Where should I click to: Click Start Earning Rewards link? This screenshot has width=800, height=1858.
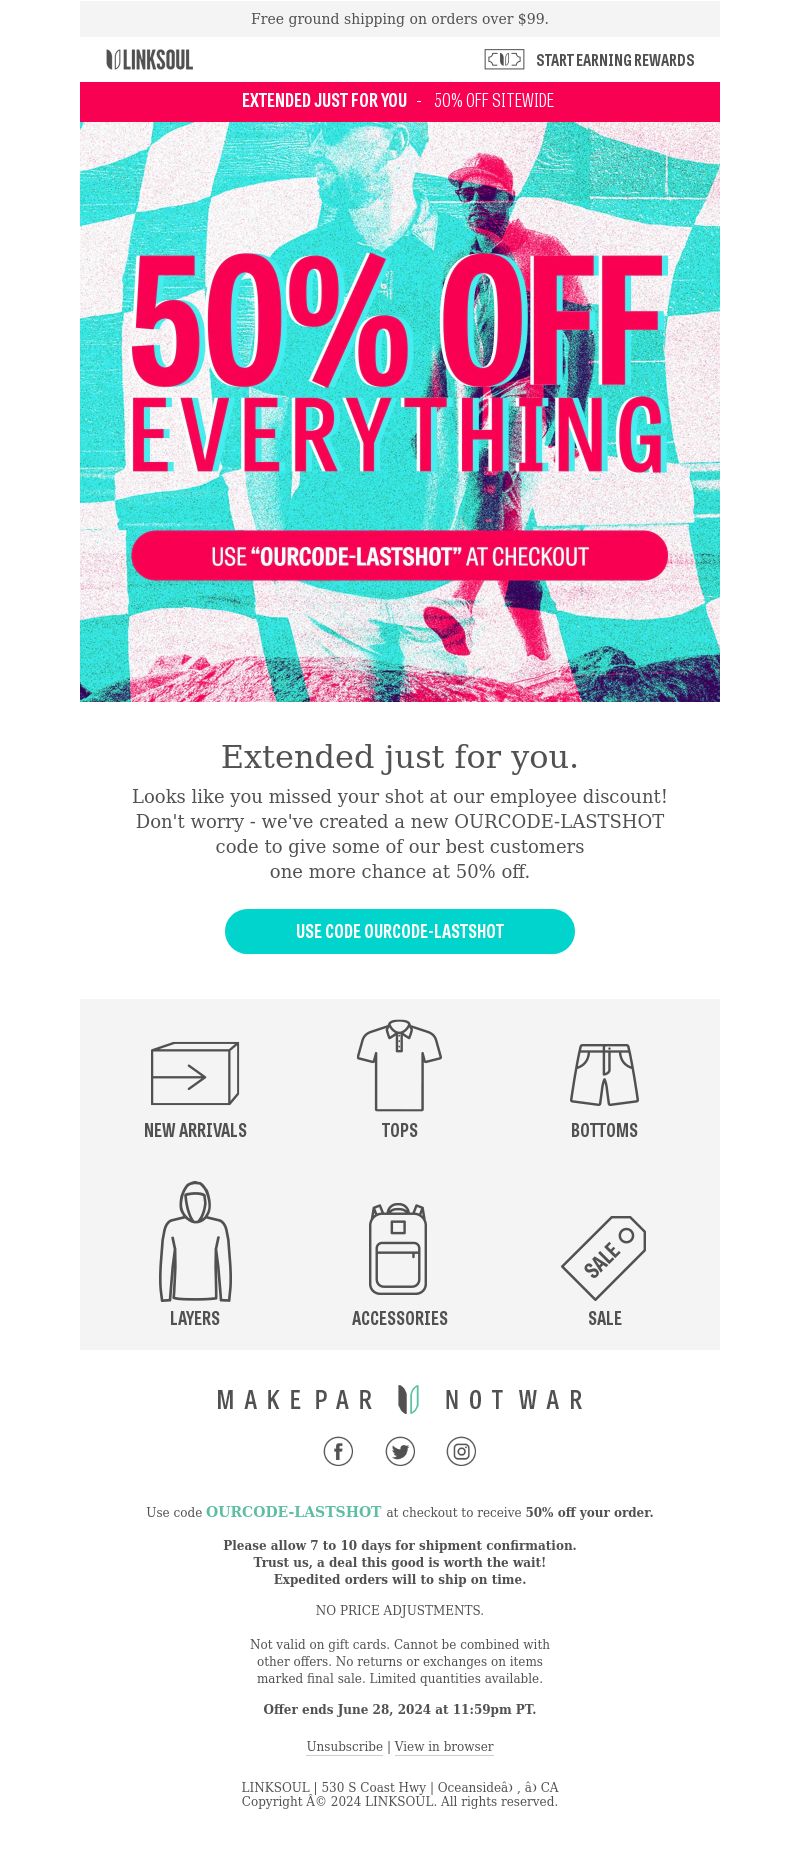[615, 60]
